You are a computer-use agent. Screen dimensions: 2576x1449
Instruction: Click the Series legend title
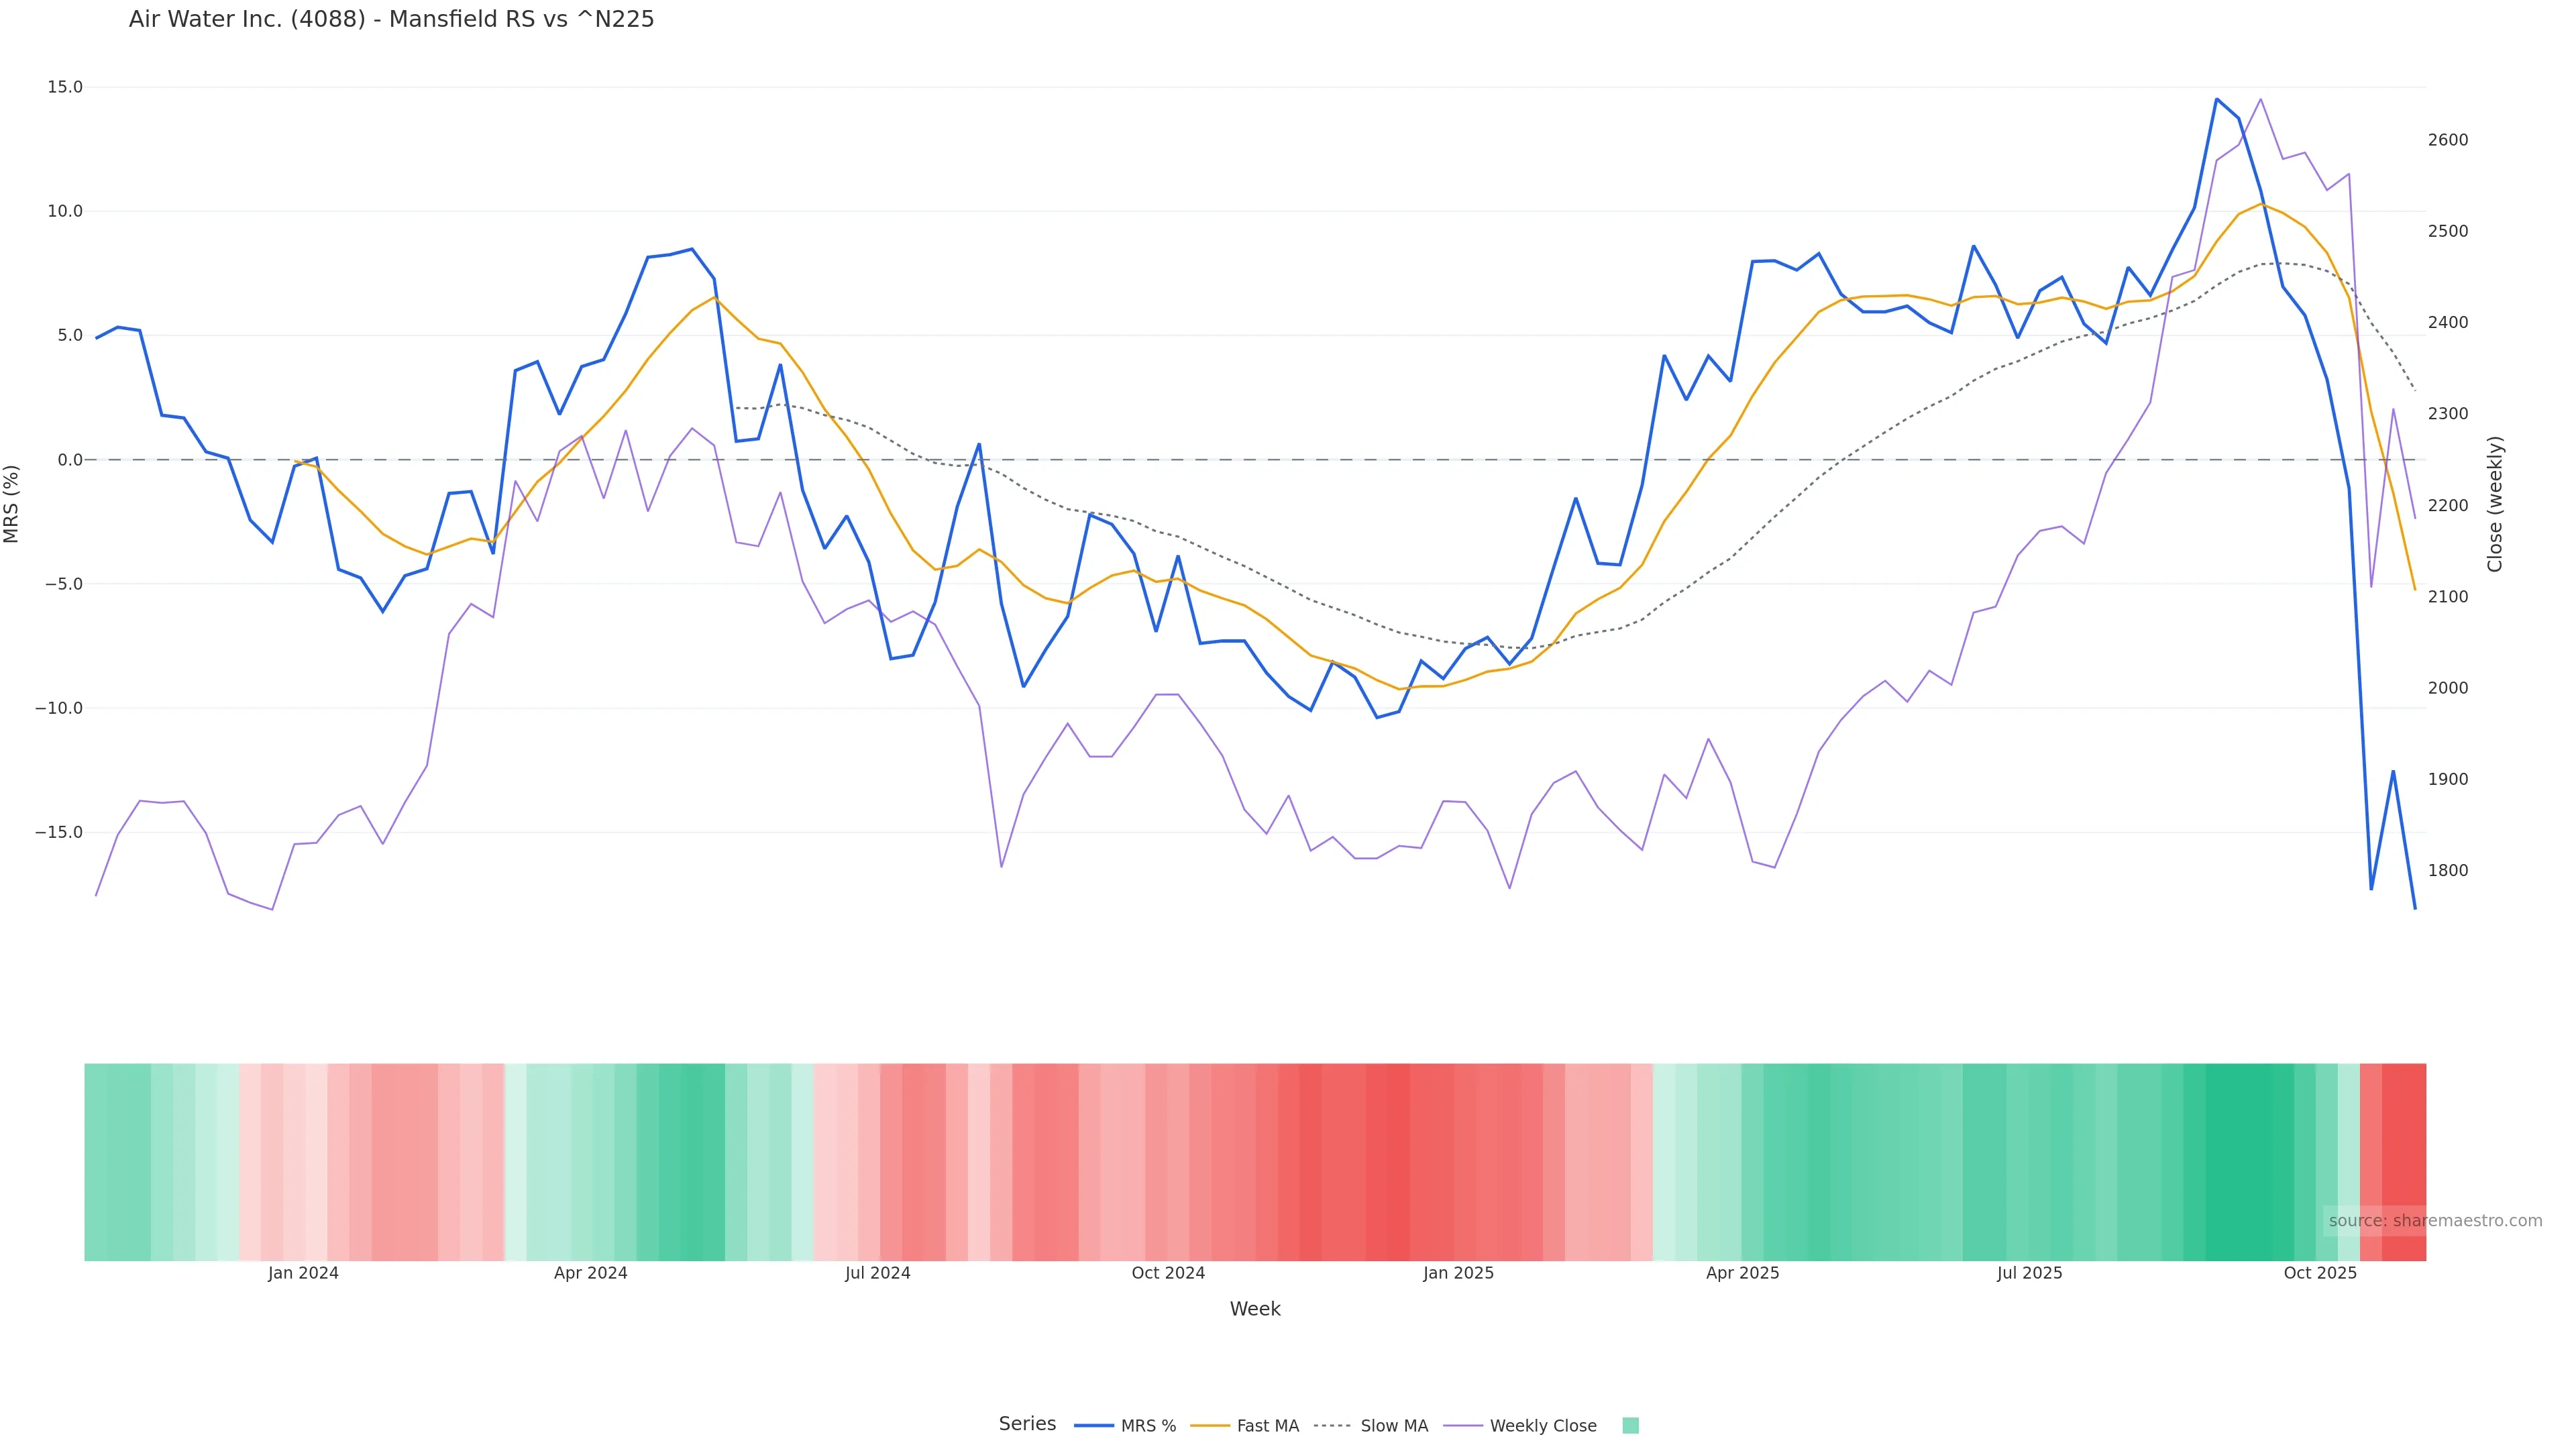[x=1027, y=1424]
